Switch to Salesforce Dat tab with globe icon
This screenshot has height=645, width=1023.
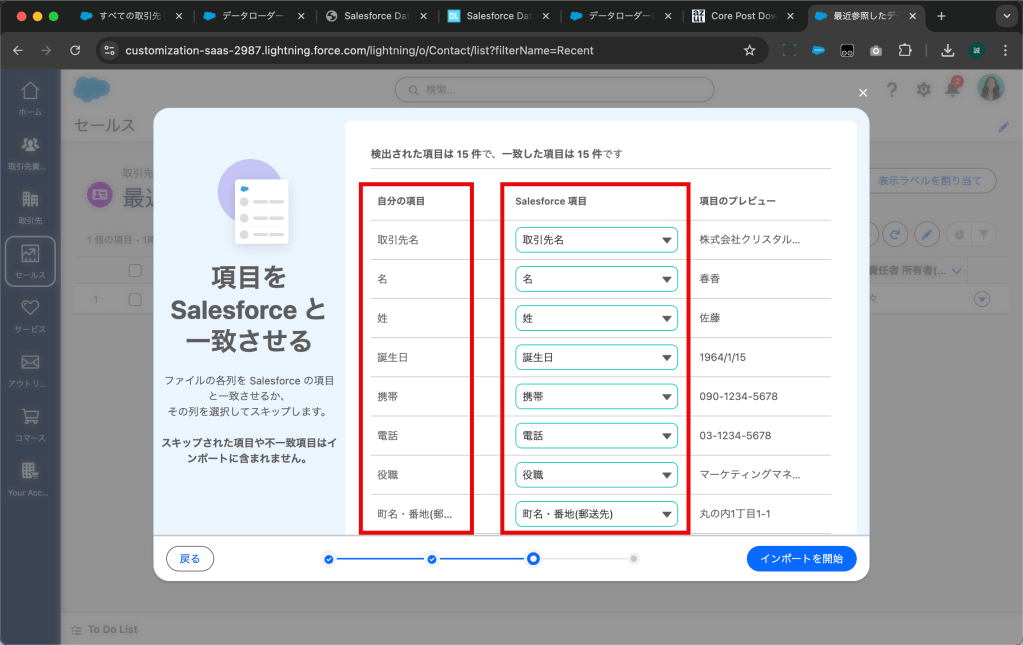click(x=375, y=16)
